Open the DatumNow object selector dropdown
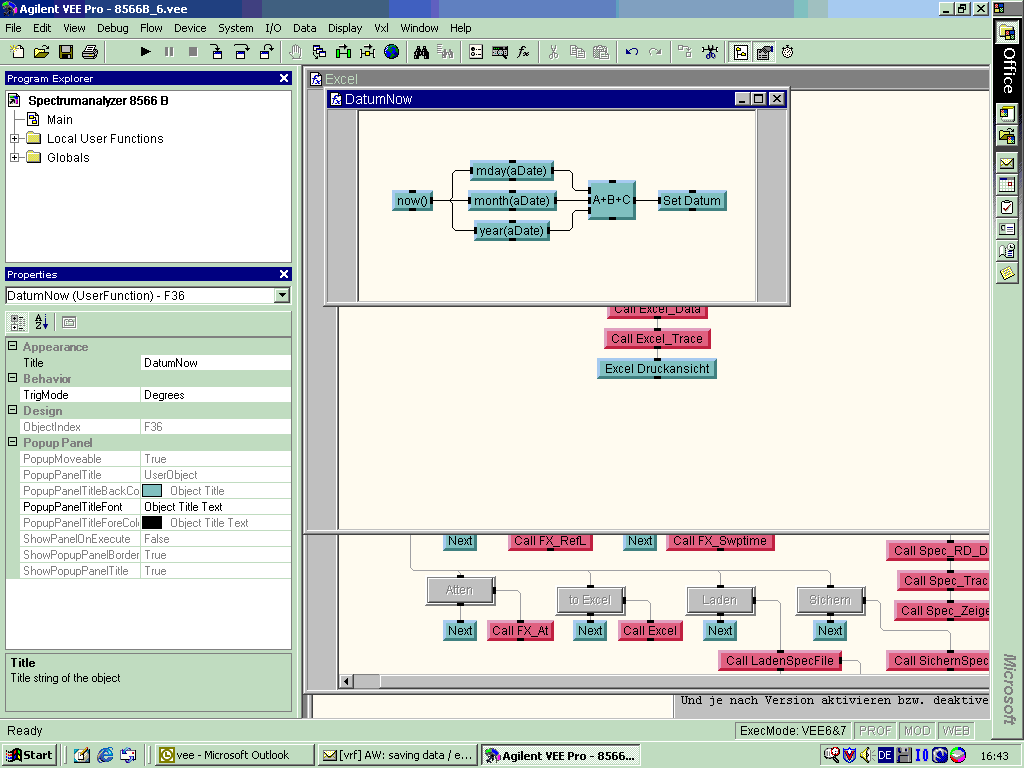Viewport: 1024px width, 768px height. pyautogui.click(x=282, y=295)
